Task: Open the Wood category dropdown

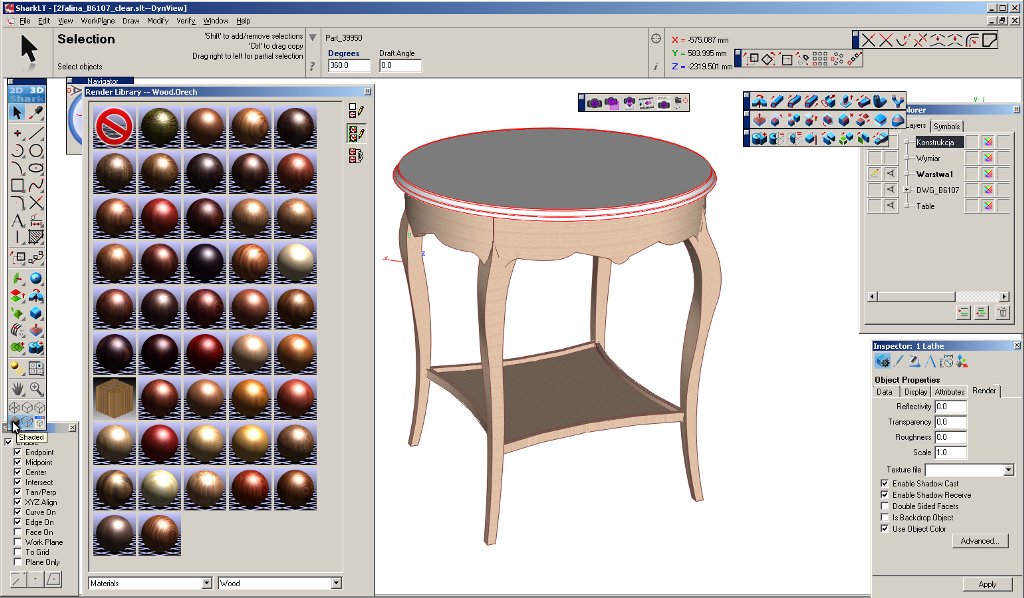Action: (336, 583)
